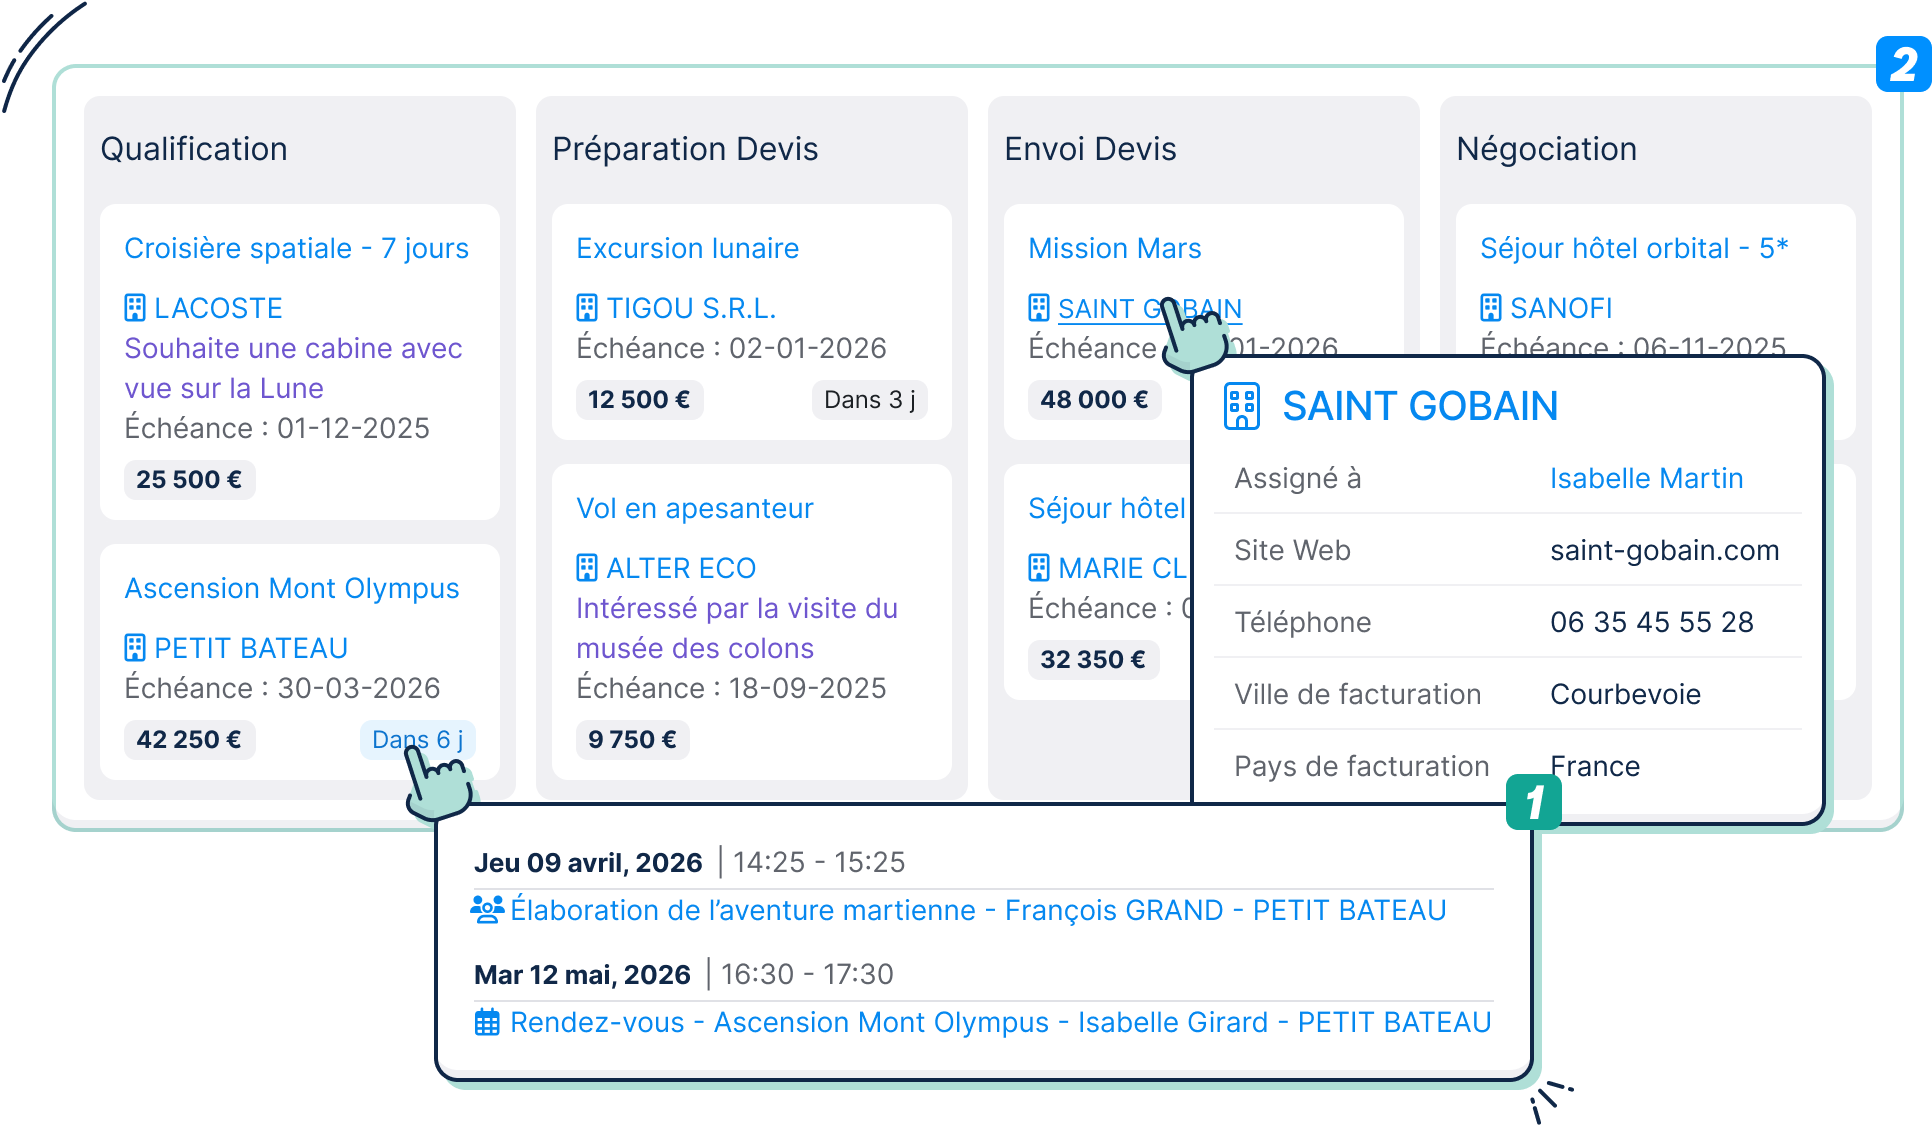Click the building icon next to SANOFI
Image resolution: width=1932 pixels, height=1126 pixels.
click(1491, 308)
